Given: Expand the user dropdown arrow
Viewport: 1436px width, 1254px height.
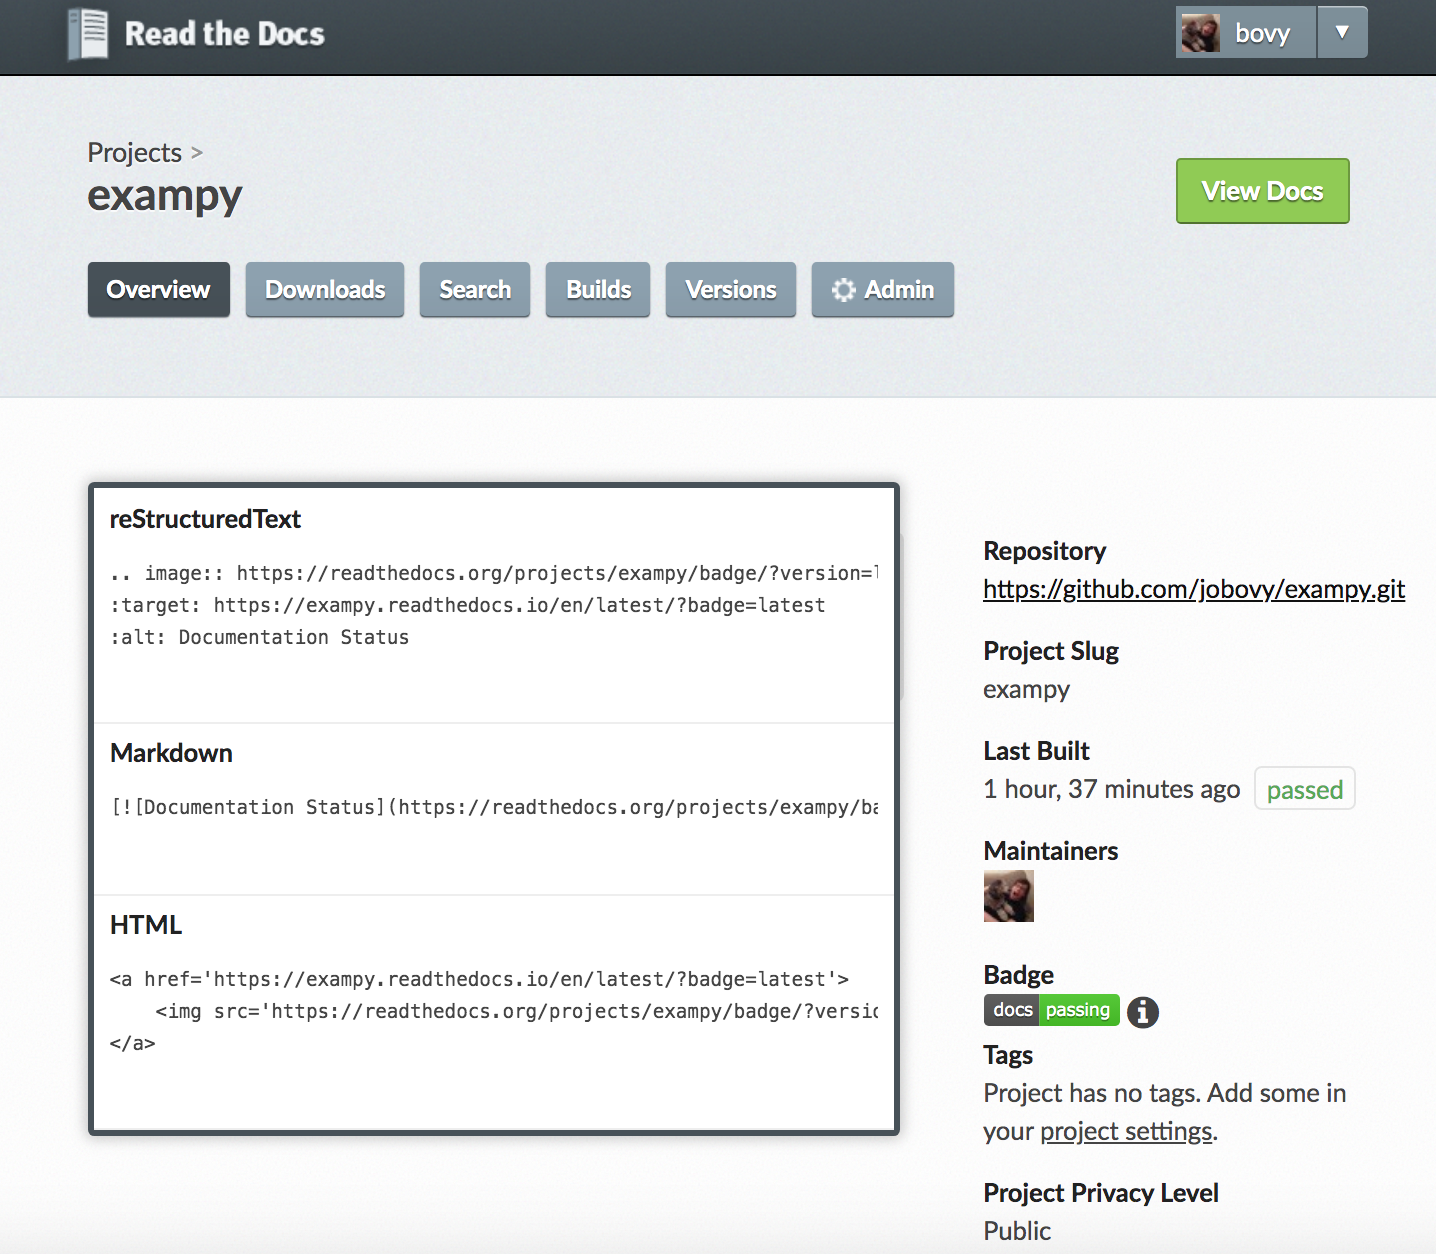Looking at the screenshot, I should [1342, 32].
